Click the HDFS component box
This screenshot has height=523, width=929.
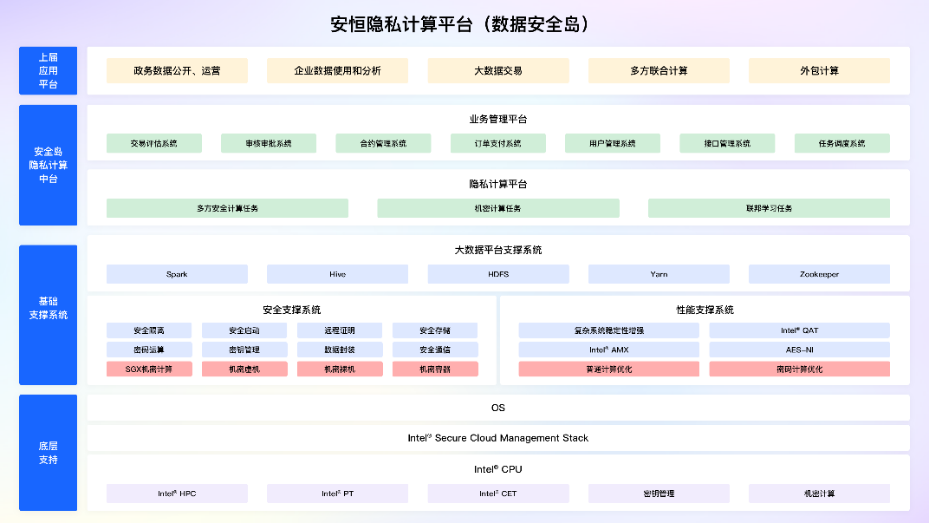point(498,274)
